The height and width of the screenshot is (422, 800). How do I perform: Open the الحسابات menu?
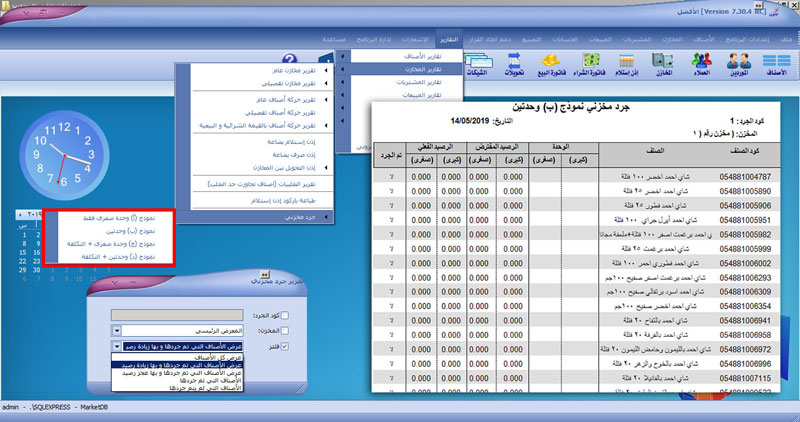pyautogui.click(x=564, y=39)
